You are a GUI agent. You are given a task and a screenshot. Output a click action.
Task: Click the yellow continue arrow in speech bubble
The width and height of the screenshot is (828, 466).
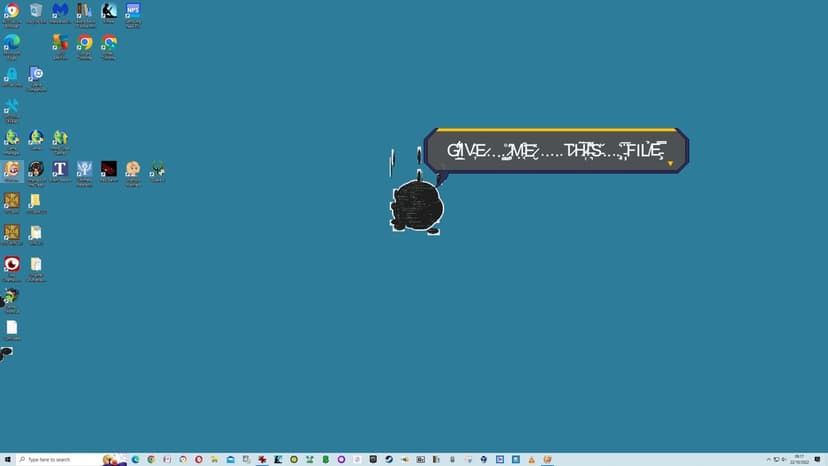tap(670, 164)
